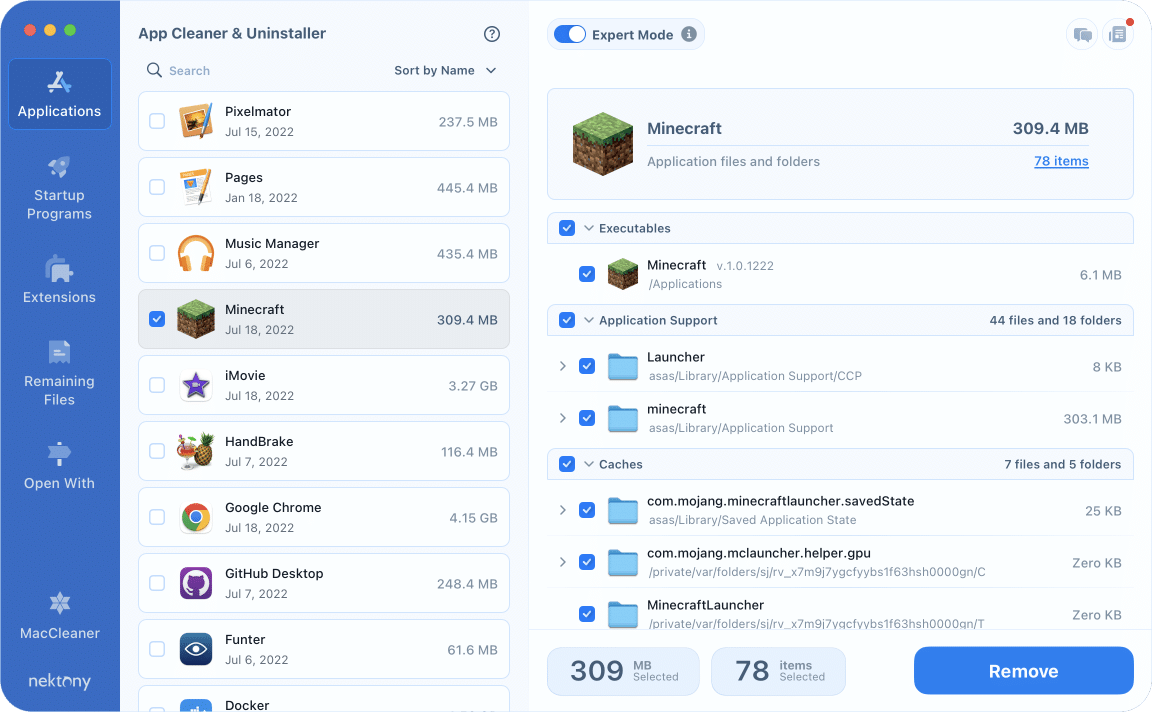This screenshot has height=712, width=1152.
Task: Expand the com.mojang.minecraftlauncher.savedState folder
Action: point(563,510)
